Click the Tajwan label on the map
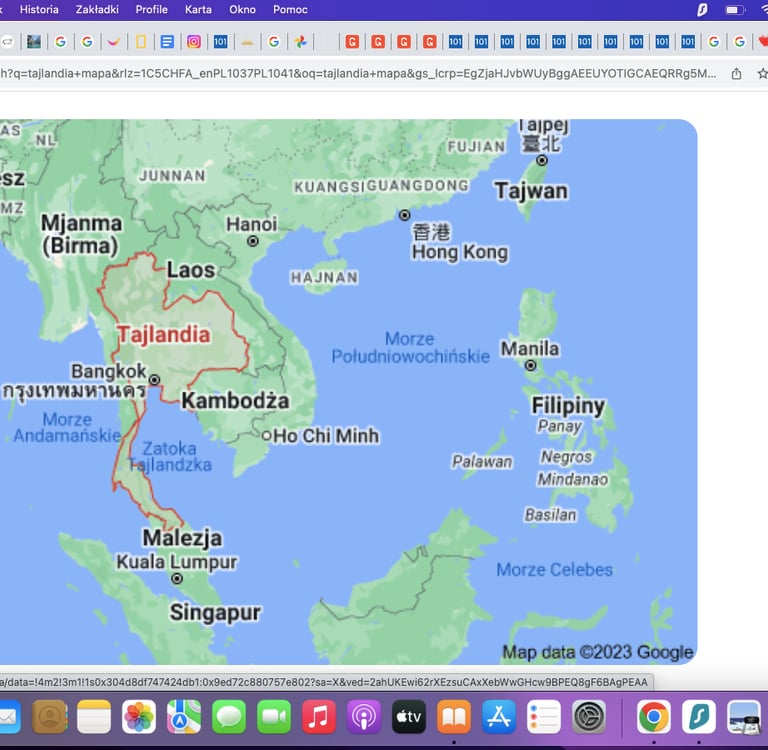 (531, 191)
